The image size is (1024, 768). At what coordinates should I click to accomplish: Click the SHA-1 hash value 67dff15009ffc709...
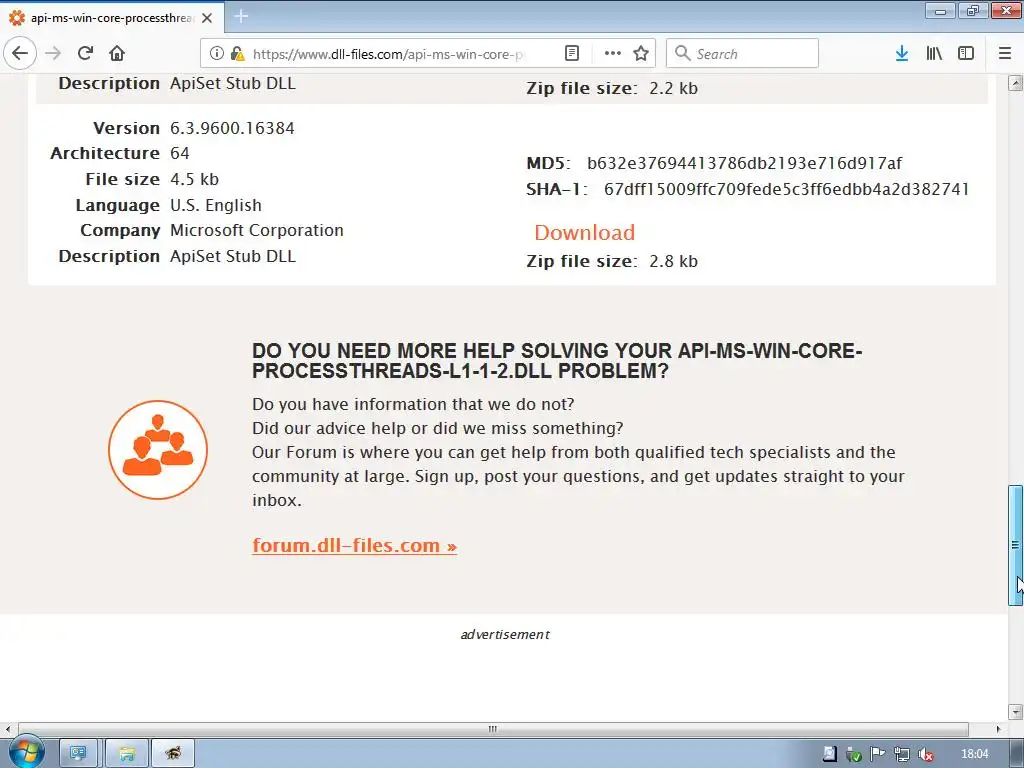786,189
